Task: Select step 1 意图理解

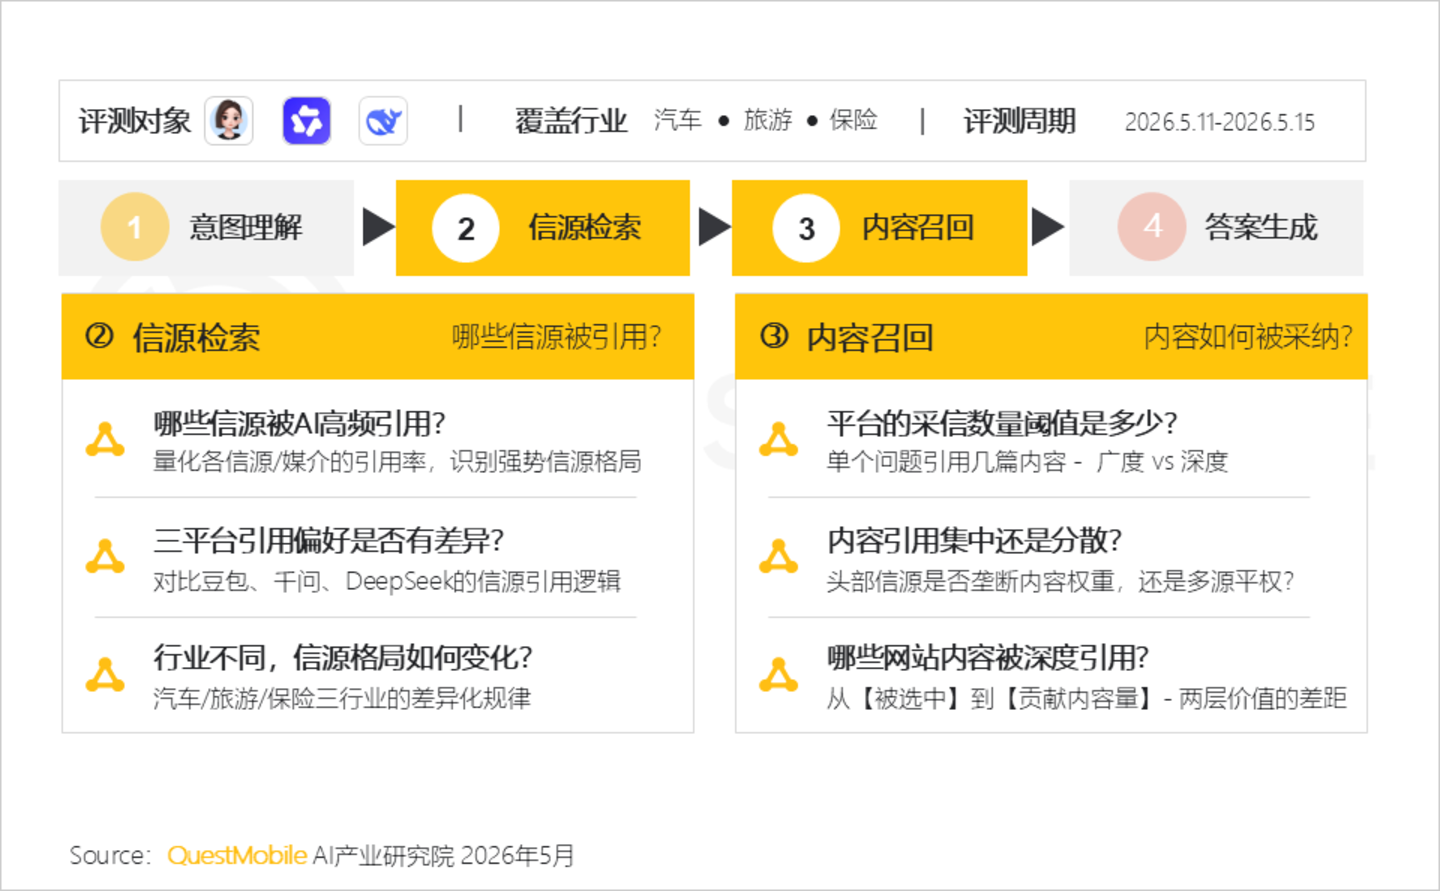Action: (206, 228)
